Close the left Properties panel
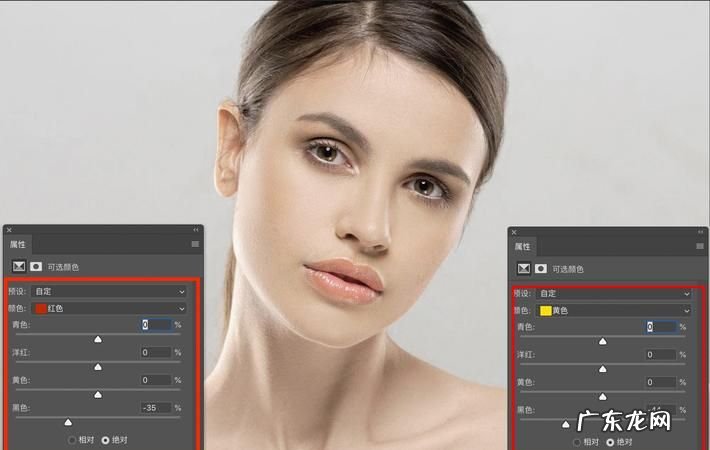Image resolution: width=710 pixels, height=450 pixels. tap(9, 230)
